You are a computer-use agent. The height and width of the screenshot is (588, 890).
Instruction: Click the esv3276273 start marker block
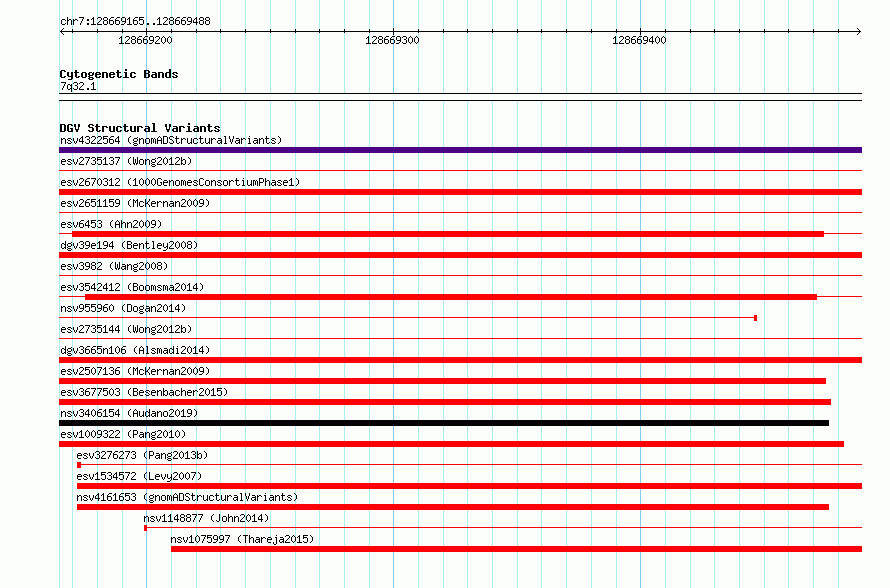click(79, 465)
